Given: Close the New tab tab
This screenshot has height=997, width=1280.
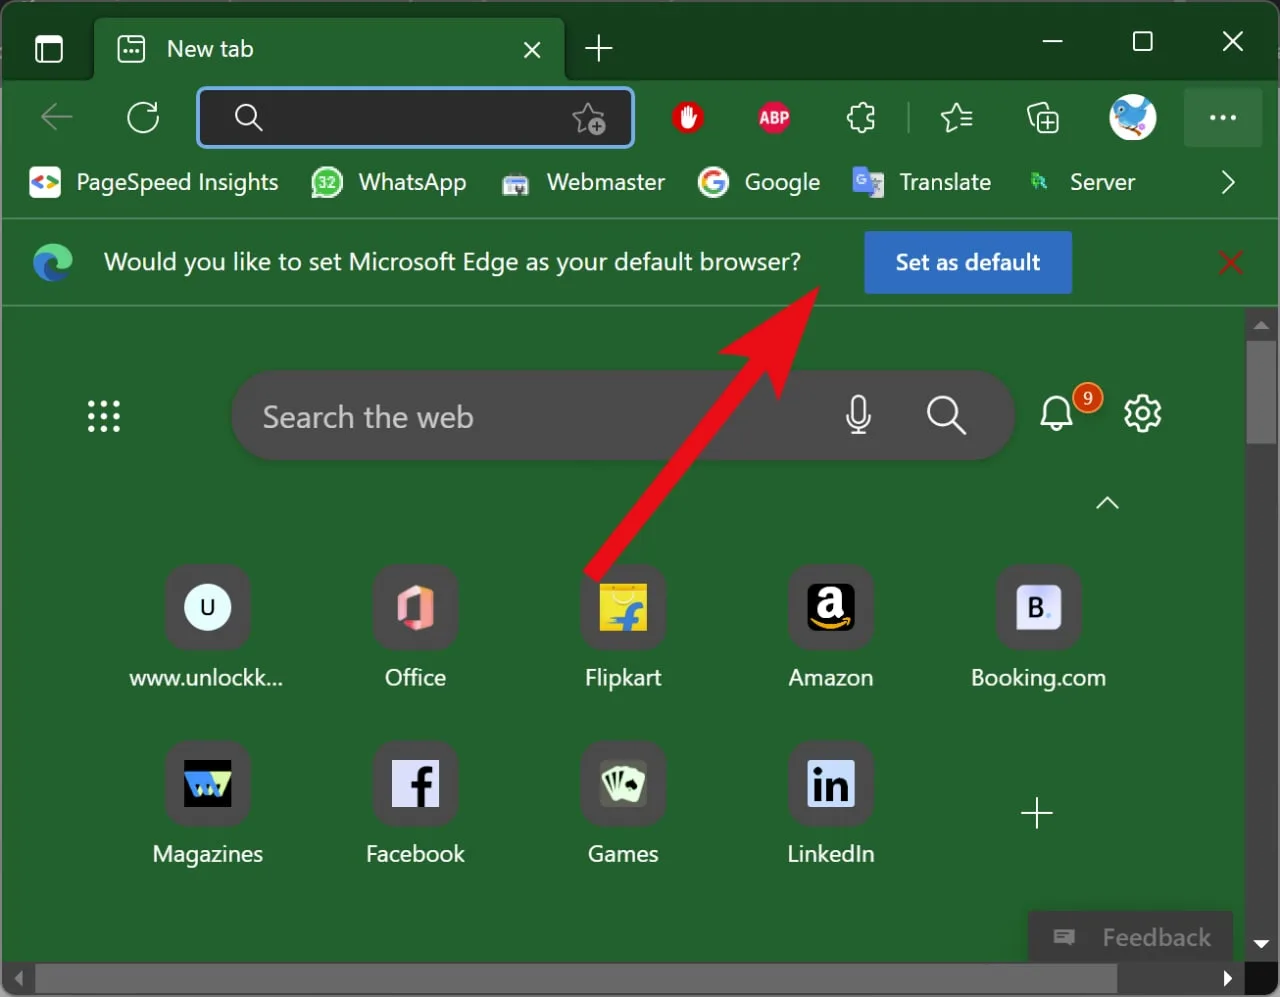Looking at the screenshot, I should (x=532, y=49).
